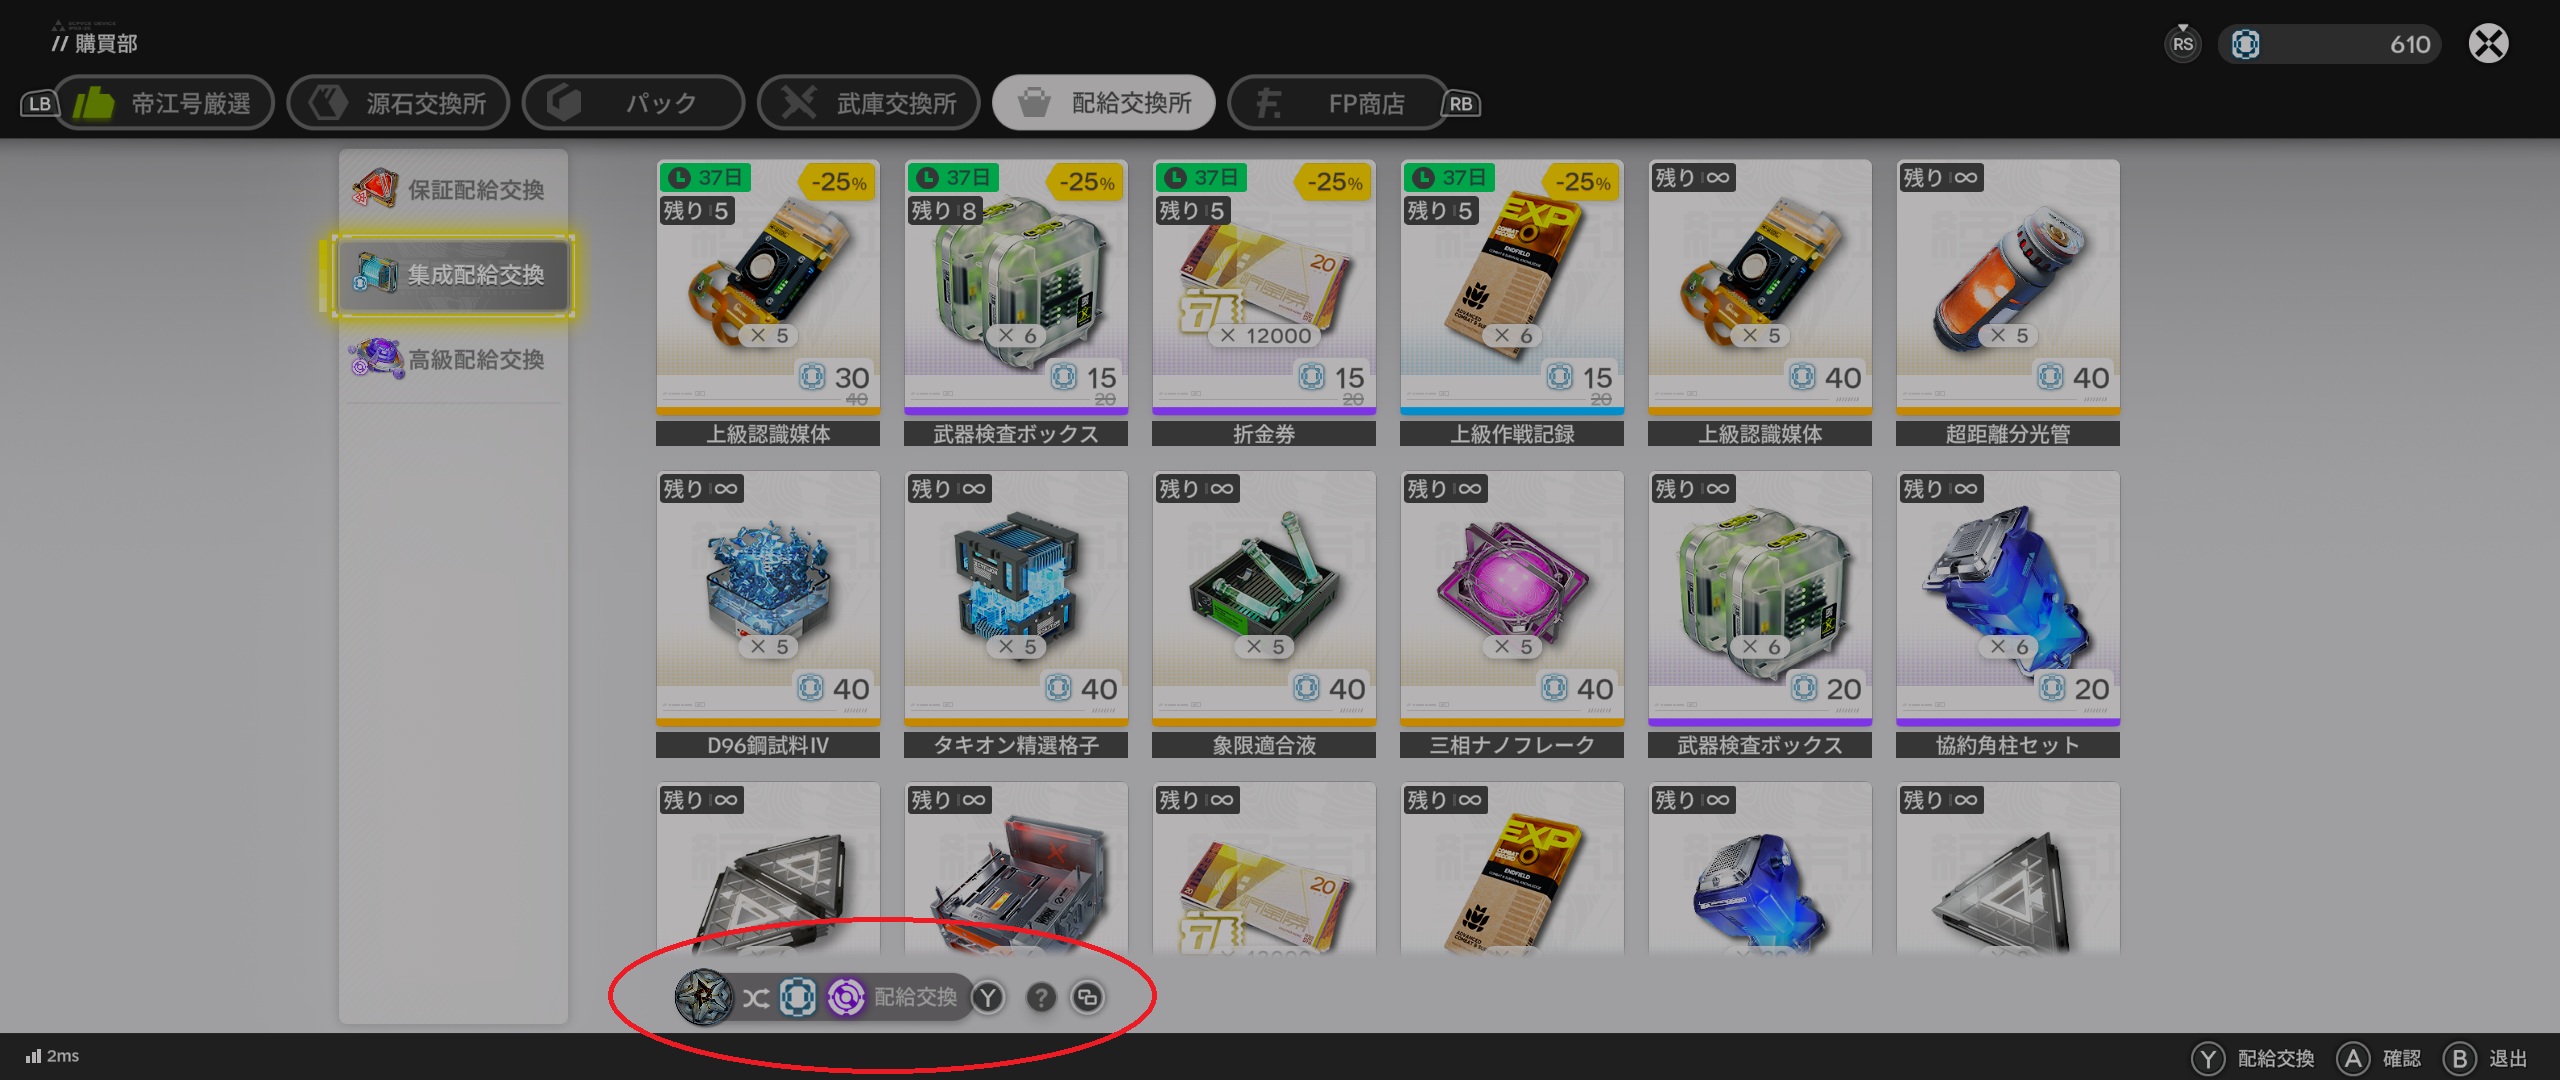Click the RS stick icon near currency
Screen dimensions: 2560x1080
2182,43
